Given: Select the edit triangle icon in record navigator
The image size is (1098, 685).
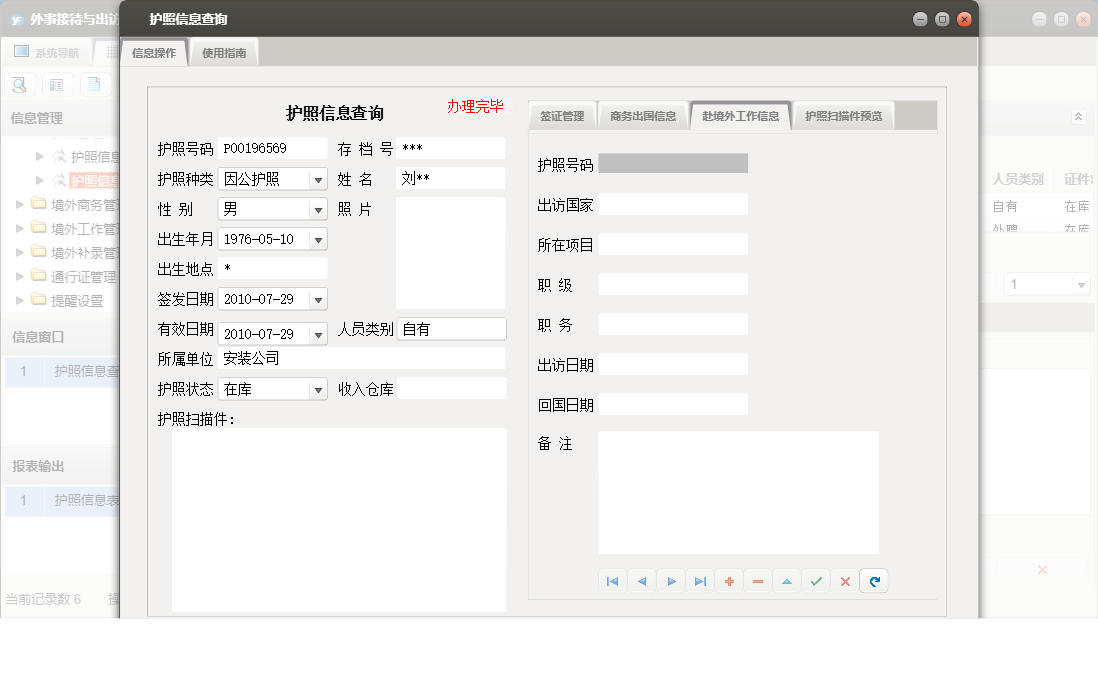Looking at the screenshot, I should [x=786, y=580].
